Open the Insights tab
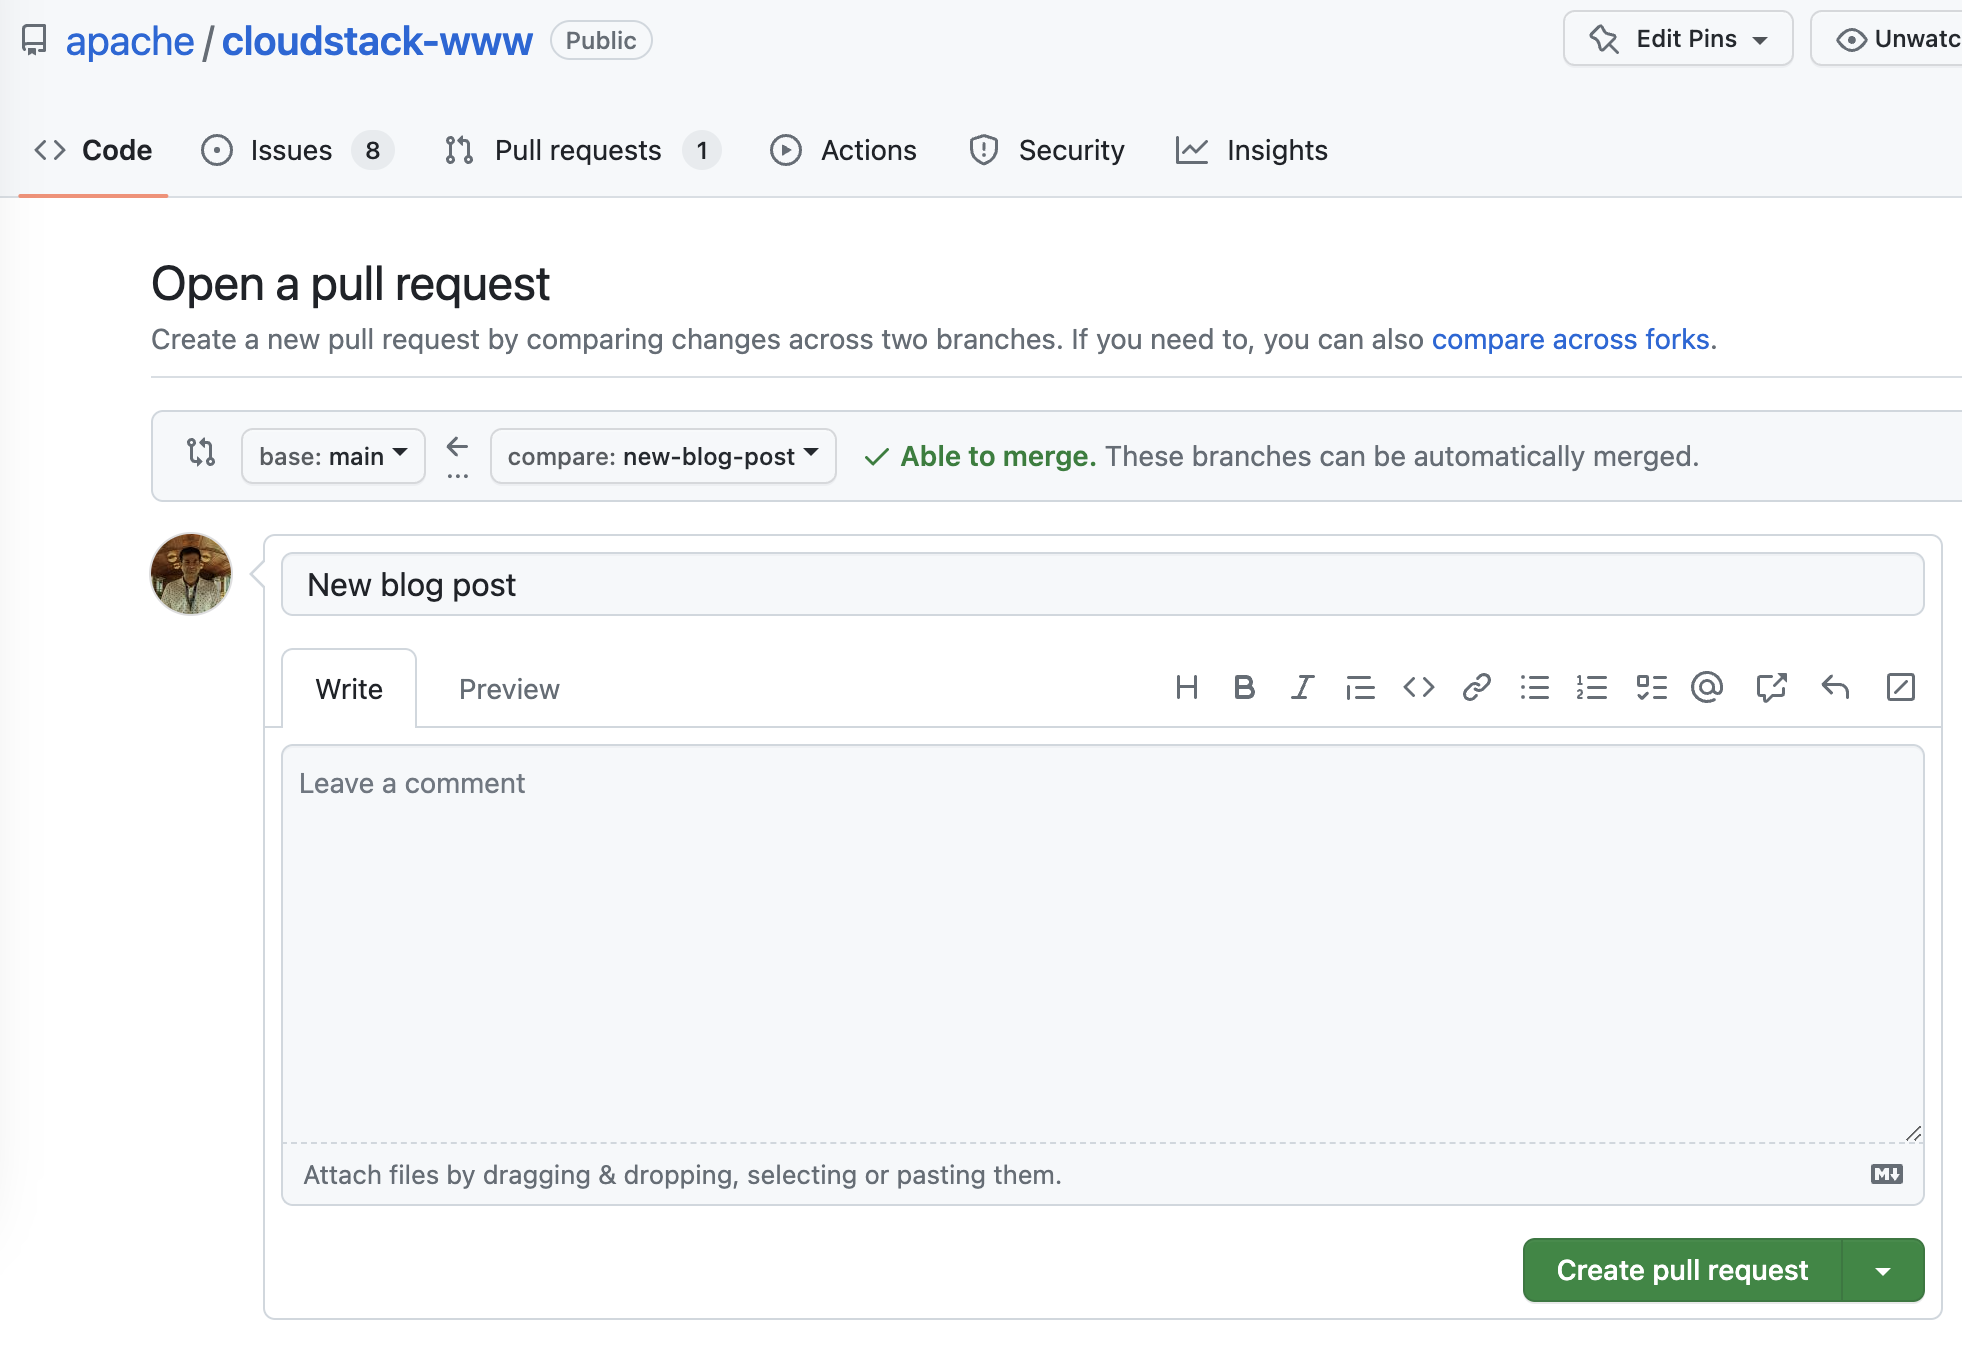1962x1346 pixels. point(1252,150)
